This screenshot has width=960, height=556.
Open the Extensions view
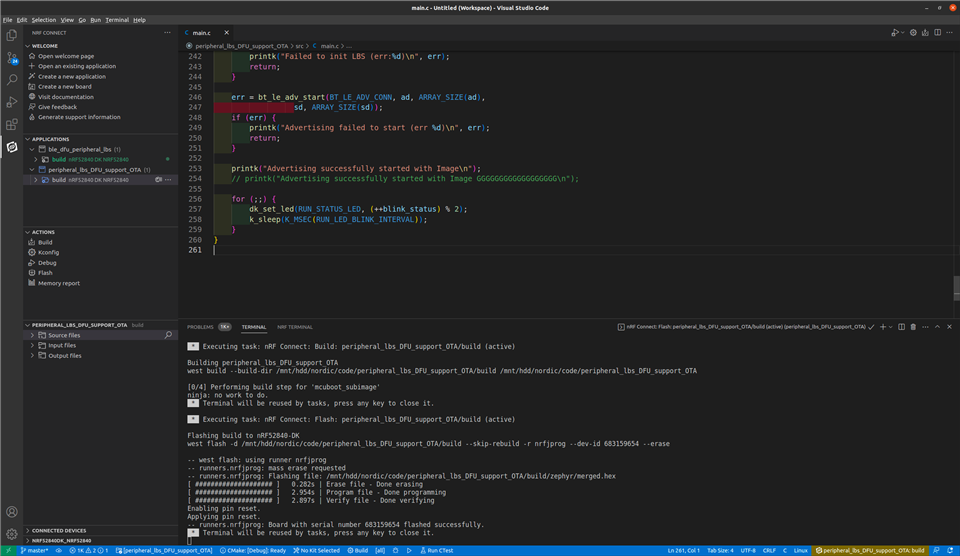click(12, 124)
